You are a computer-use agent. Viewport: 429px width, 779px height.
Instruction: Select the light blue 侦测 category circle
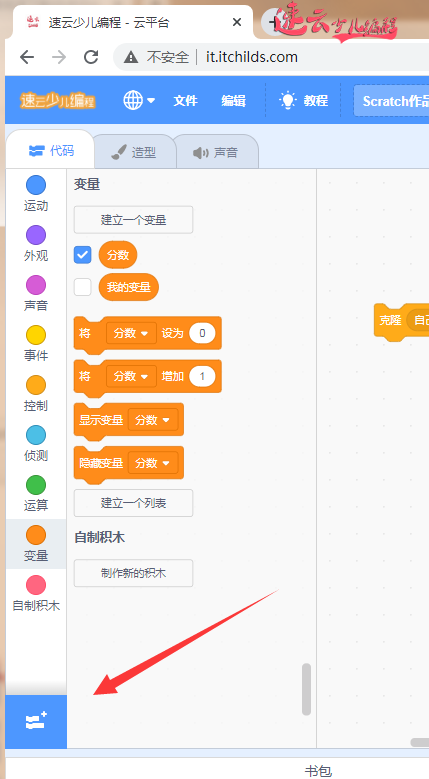[36, 435]
